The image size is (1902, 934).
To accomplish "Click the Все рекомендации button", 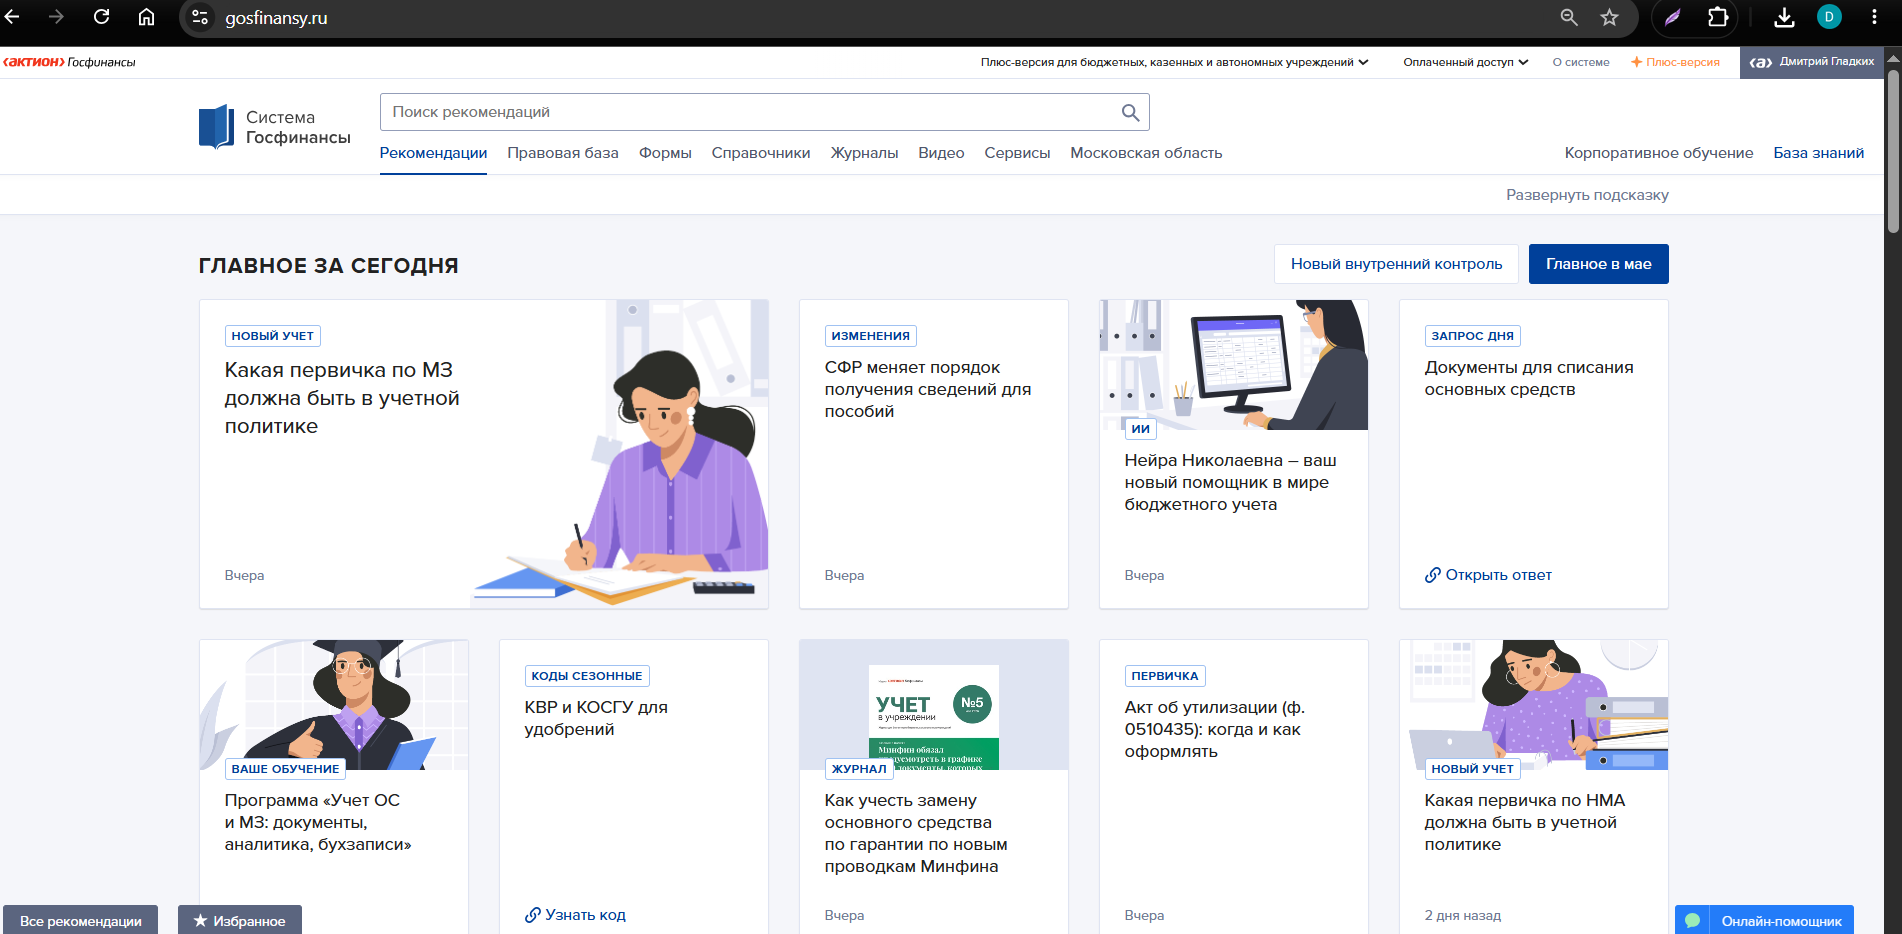I will [80, 920].
